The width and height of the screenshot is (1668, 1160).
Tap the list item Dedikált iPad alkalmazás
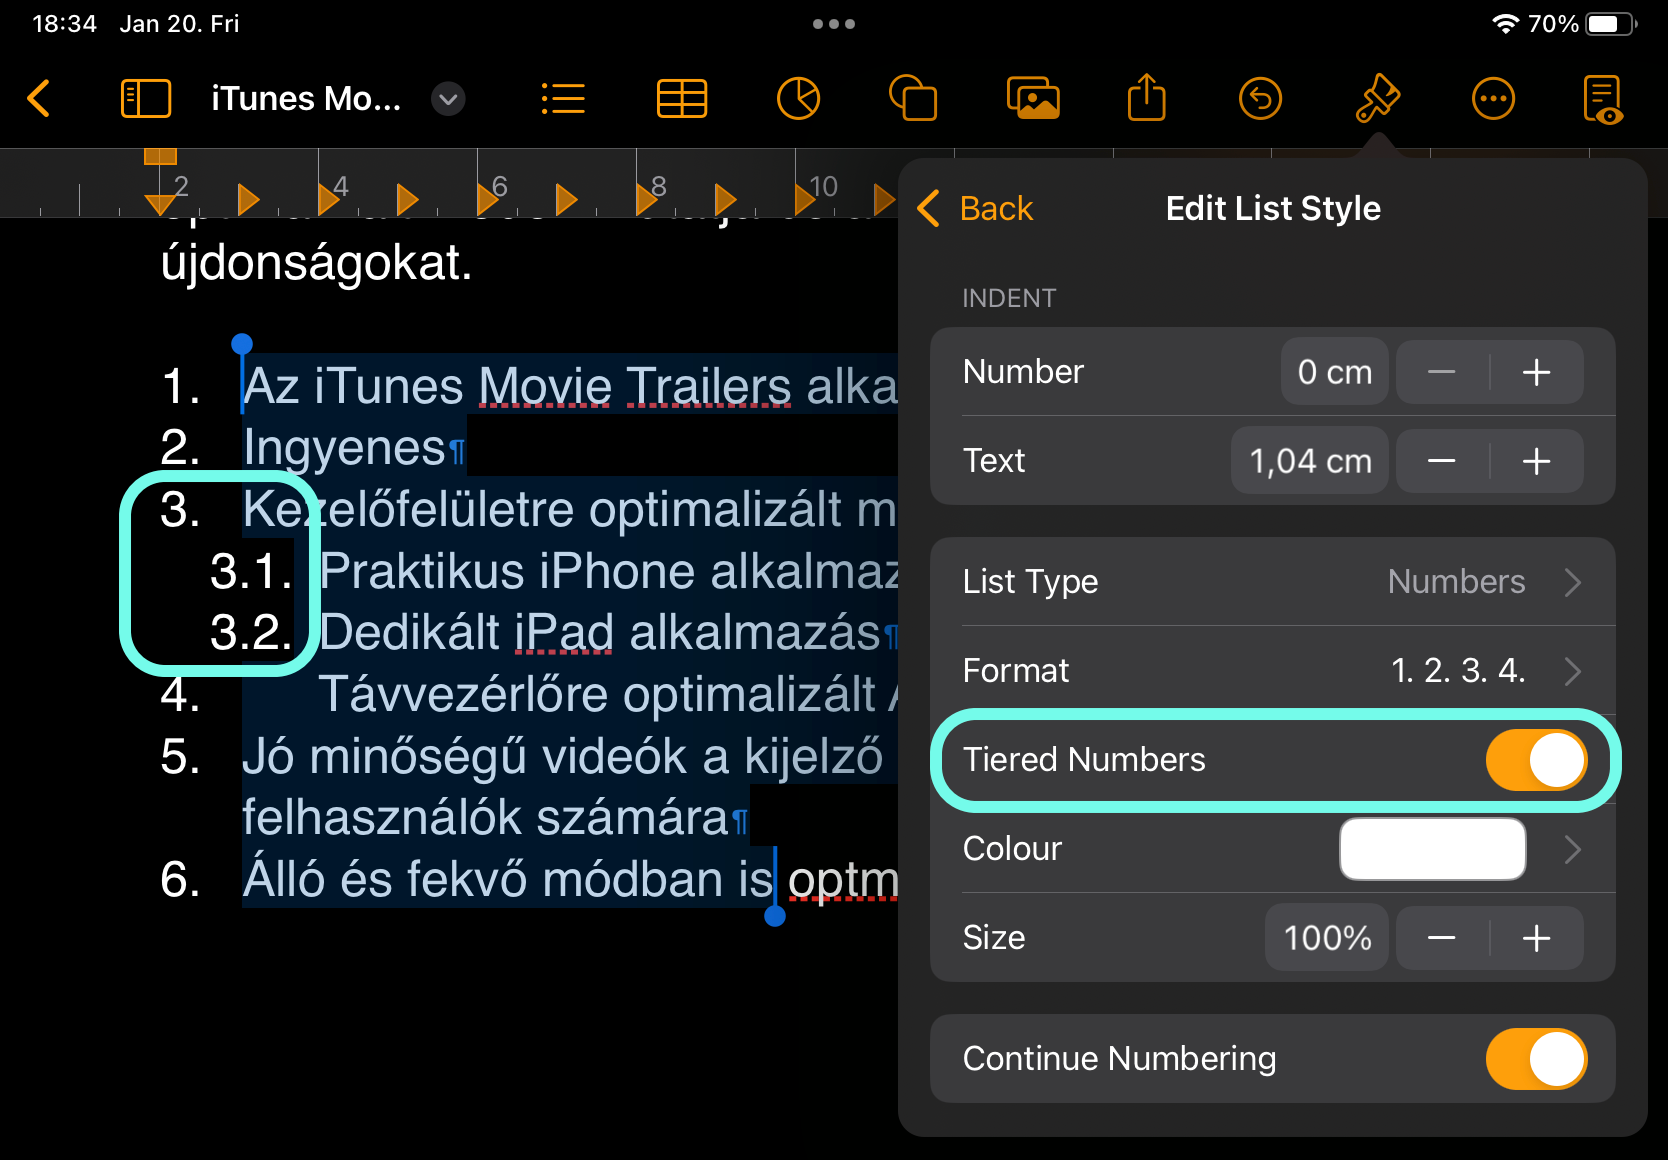(600, 632)
